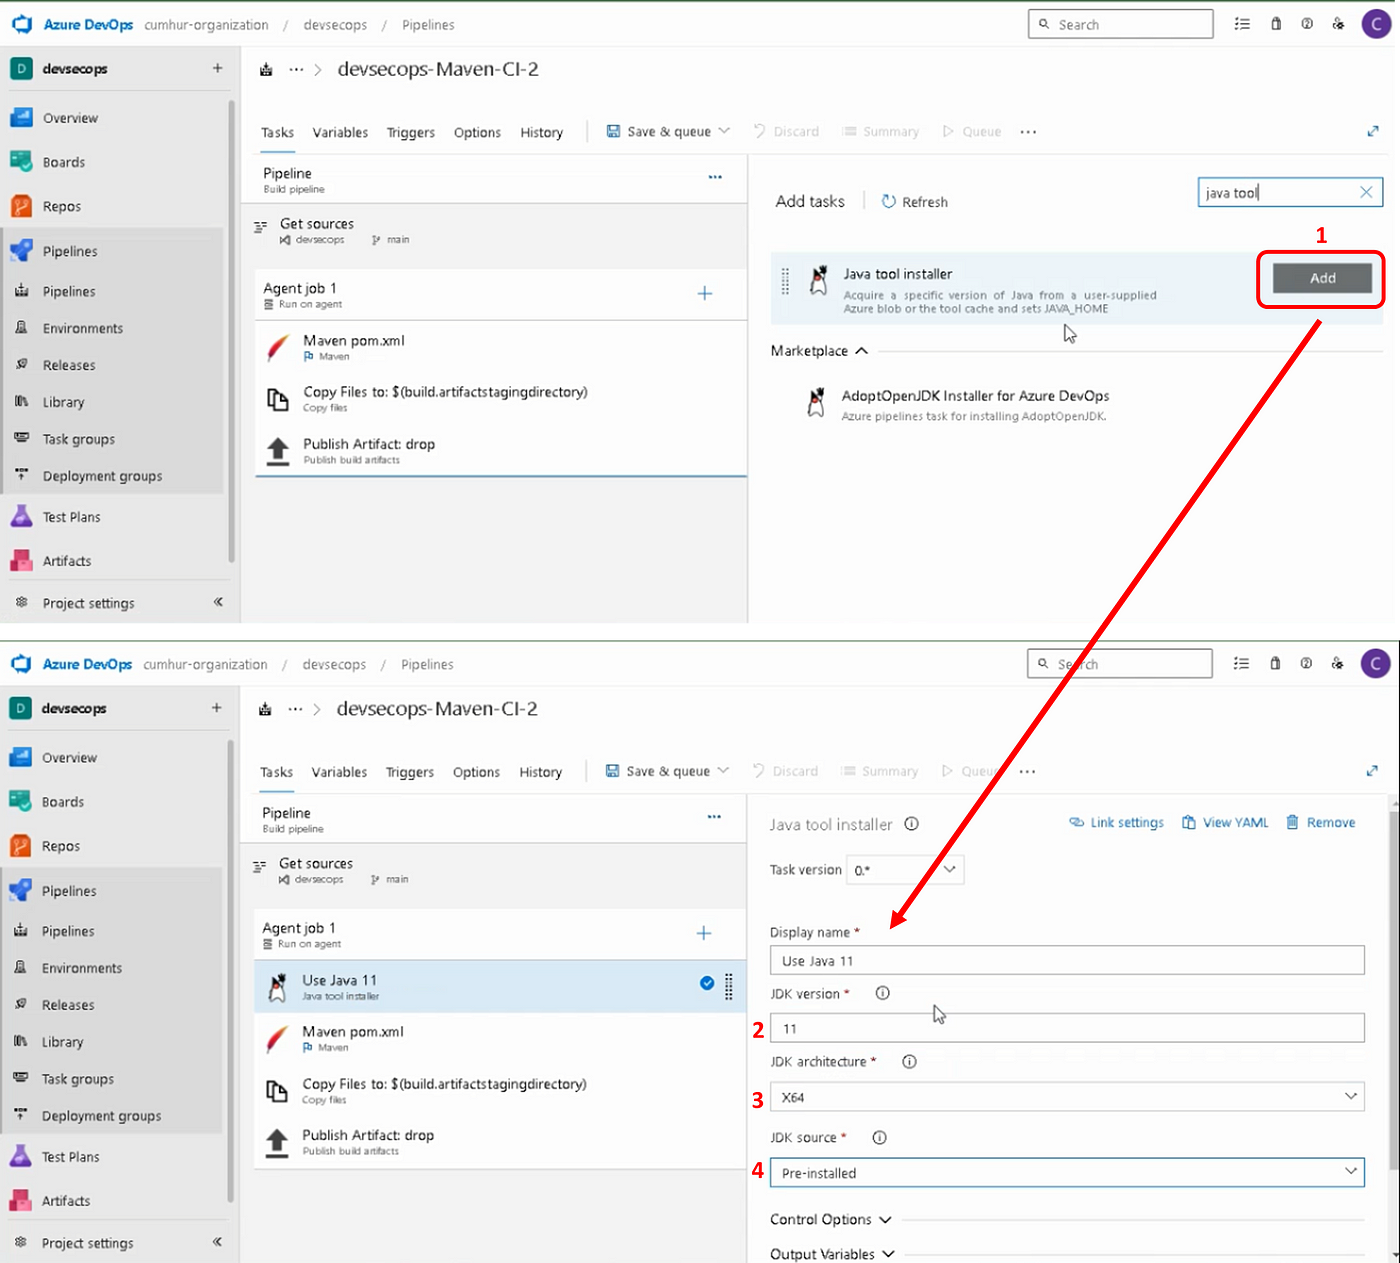Refresh the Add tasks list

[914, 201]
